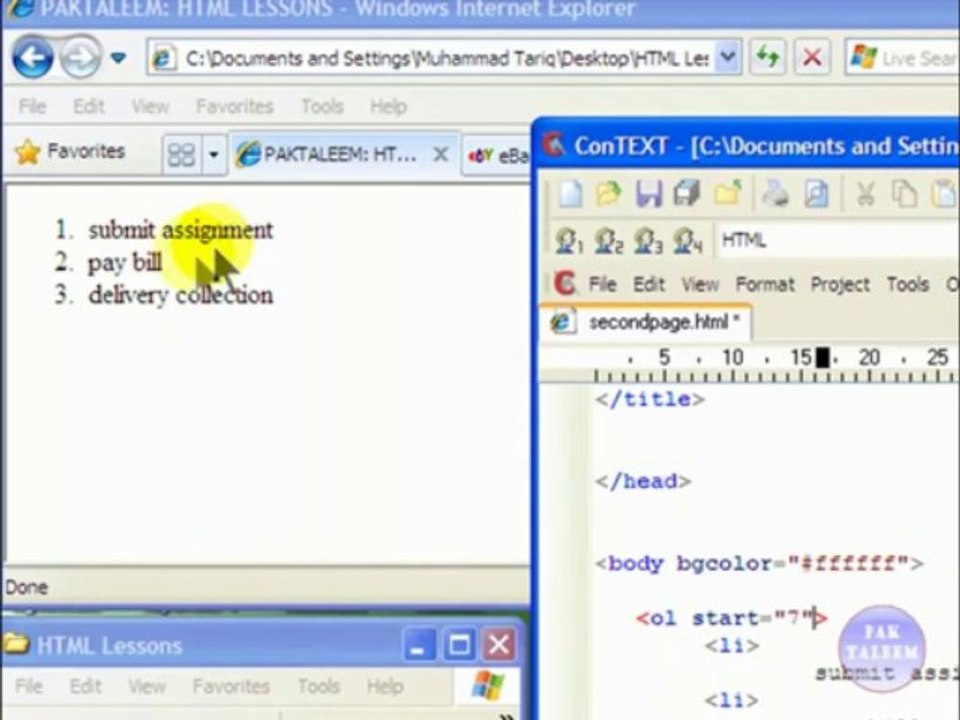Expand the tab list dropdown arrow
The height and width of the screenshot is (720, 960).
pos(214,154)
